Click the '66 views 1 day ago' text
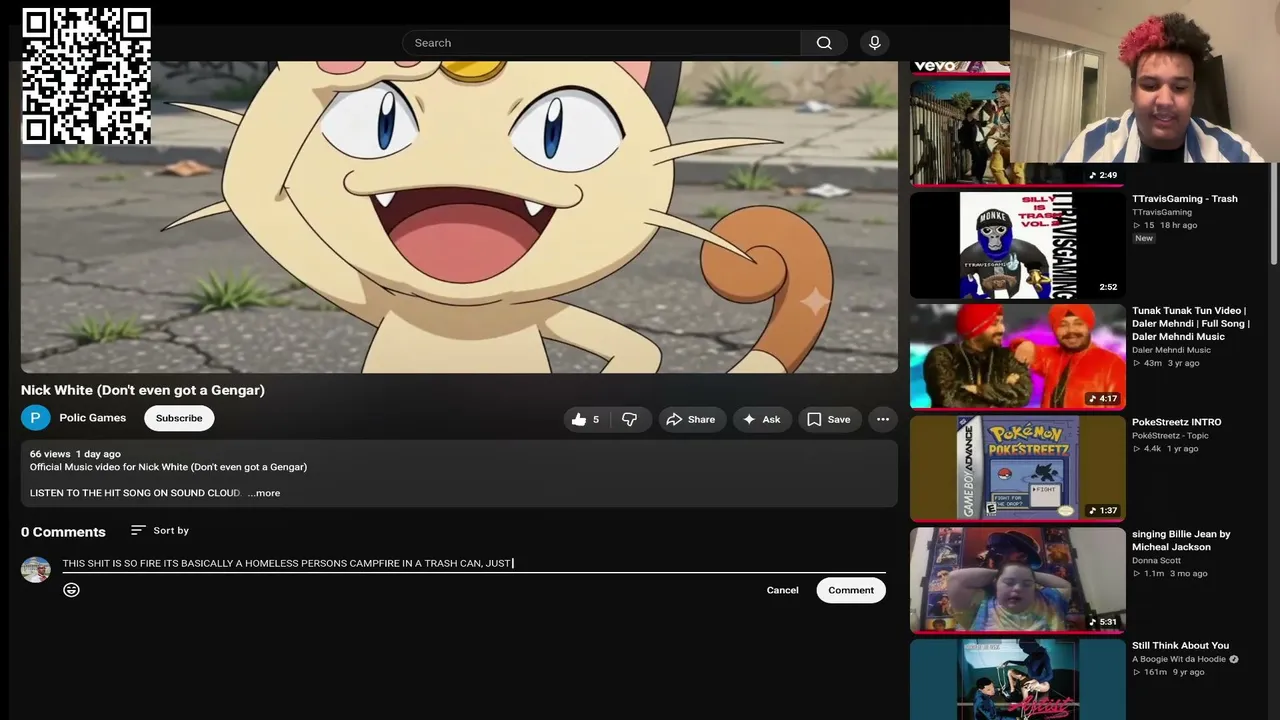Screen dimensions: 1280x720 tap(75, 454)
